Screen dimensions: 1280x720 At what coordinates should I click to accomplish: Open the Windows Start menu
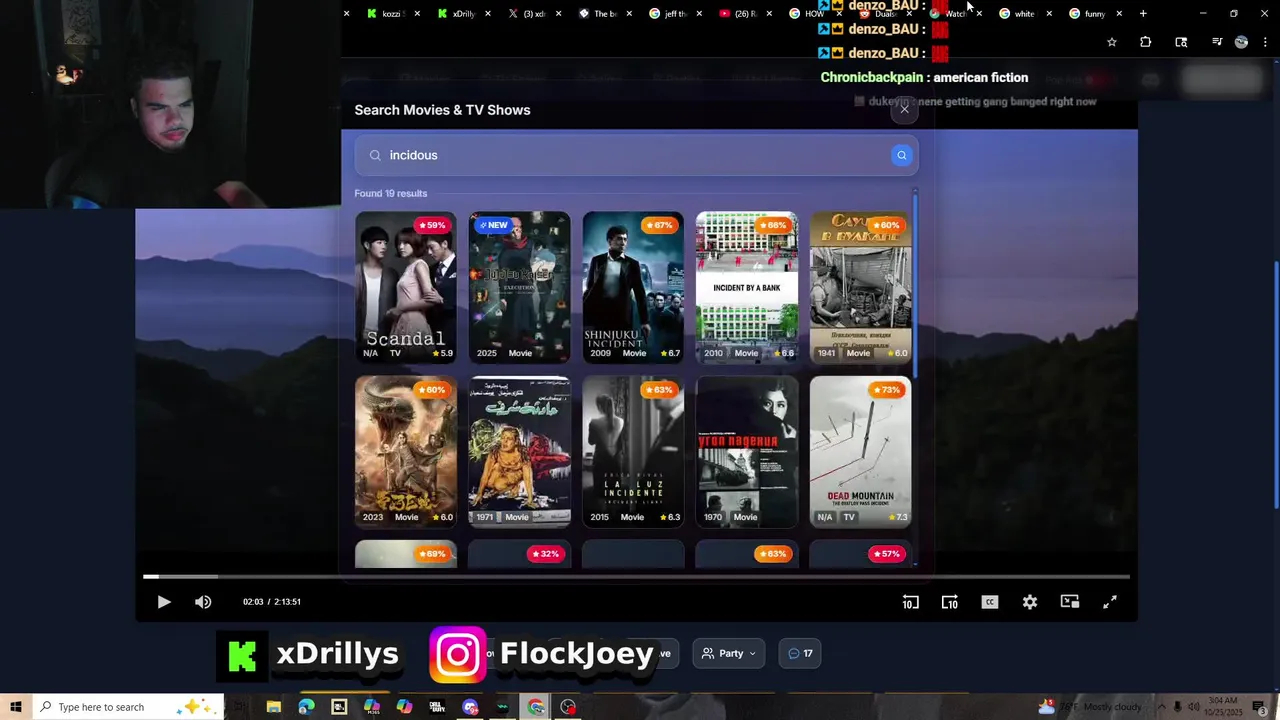coord(15,707)
